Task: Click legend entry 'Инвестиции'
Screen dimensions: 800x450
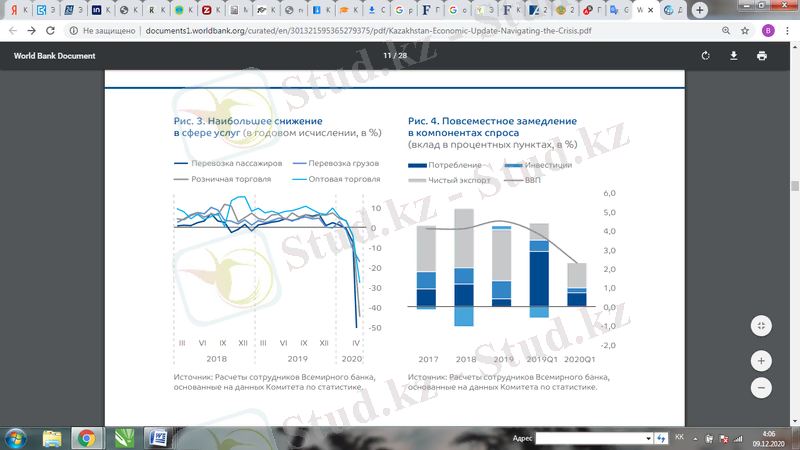Action: [538, 165]
